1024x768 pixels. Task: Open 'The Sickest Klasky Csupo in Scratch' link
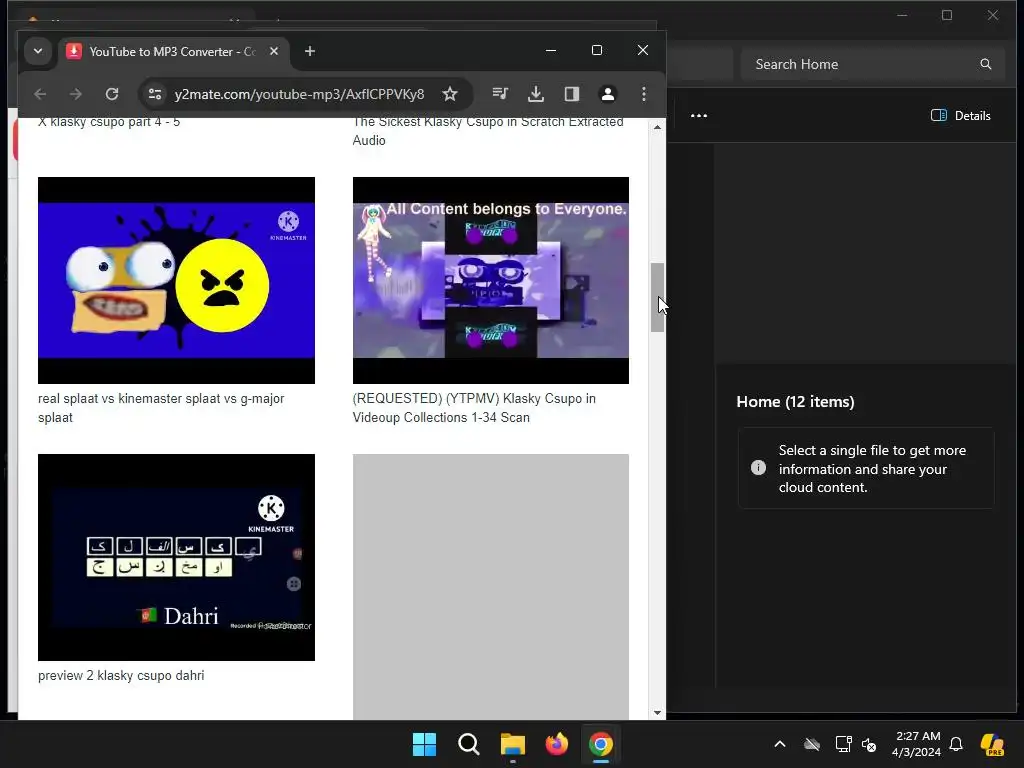[488, 131]
